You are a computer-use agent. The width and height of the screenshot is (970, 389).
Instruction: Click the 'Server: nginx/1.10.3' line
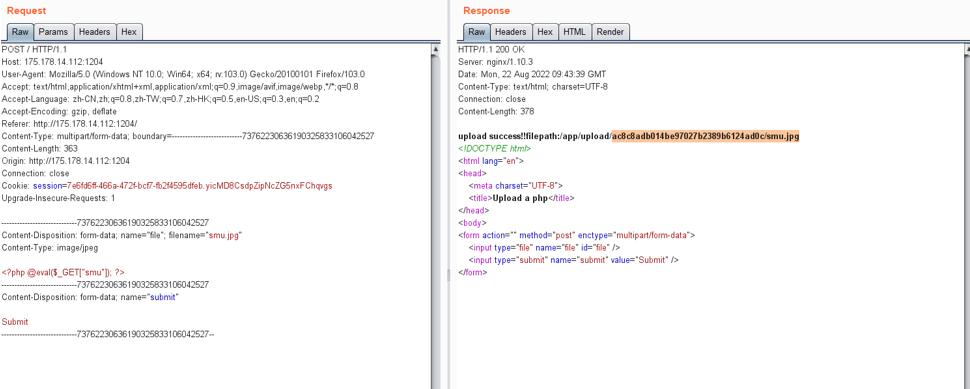495,62
